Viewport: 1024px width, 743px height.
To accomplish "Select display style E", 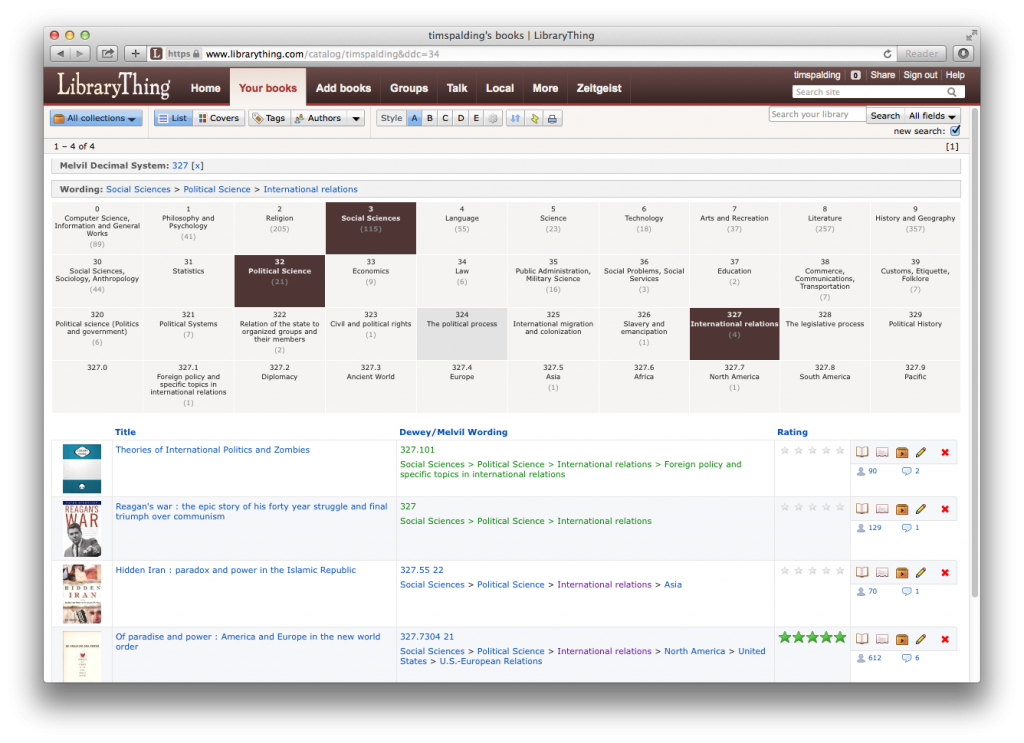I will [476, 118].
